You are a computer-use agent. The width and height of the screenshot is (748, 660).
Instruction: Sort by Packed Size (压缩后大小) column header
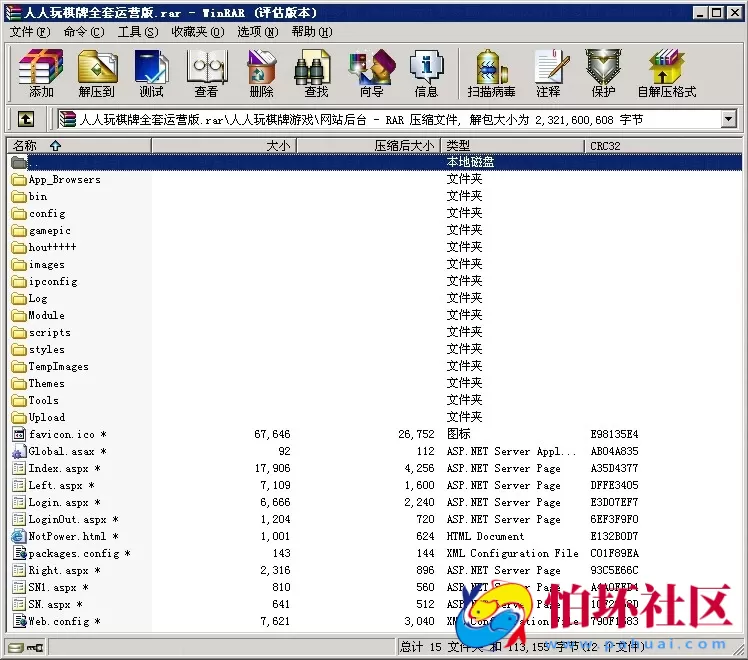[369, 145]
